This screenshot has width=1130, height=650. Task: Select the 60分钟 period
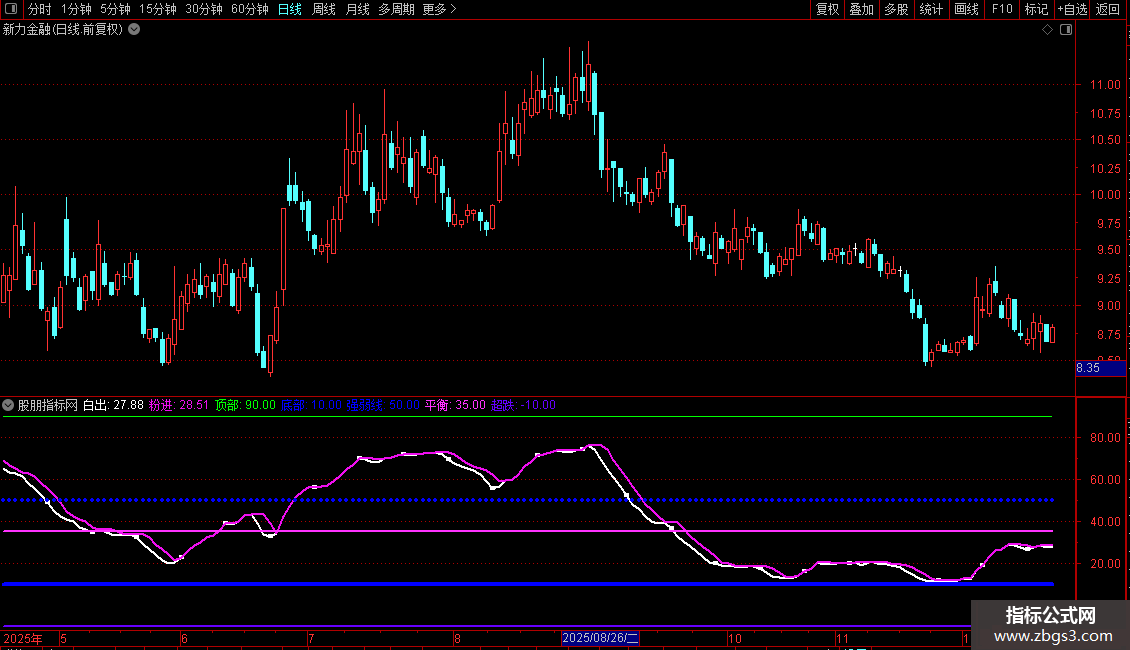point(249,10)
